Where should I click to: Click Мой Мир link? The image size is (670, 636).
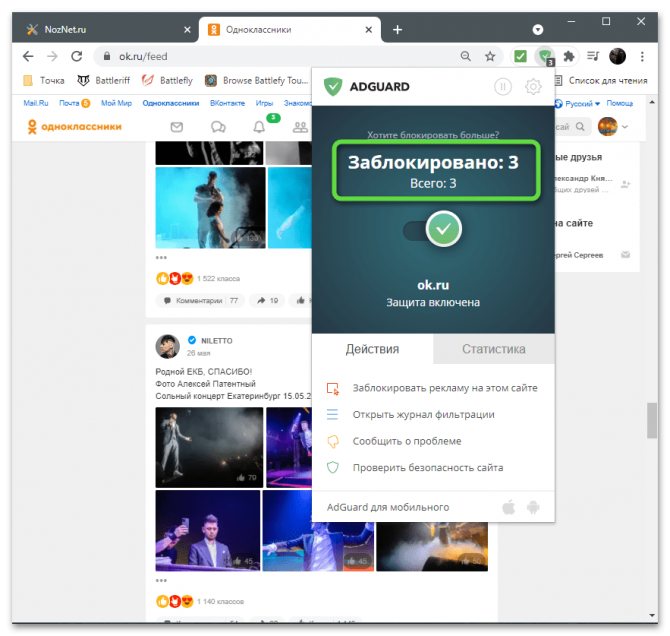tap(116, 103)
